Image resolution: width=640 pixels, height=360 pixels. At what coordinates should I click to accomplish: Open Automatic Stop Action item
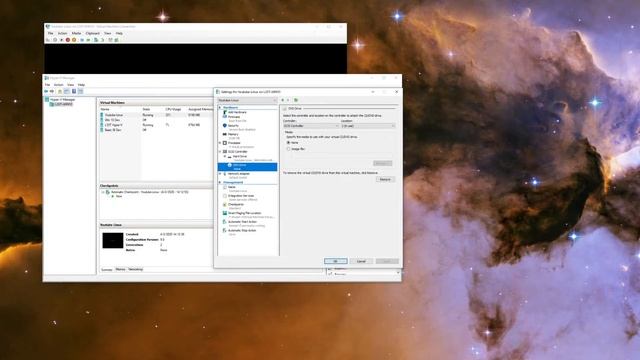[242, 231]
